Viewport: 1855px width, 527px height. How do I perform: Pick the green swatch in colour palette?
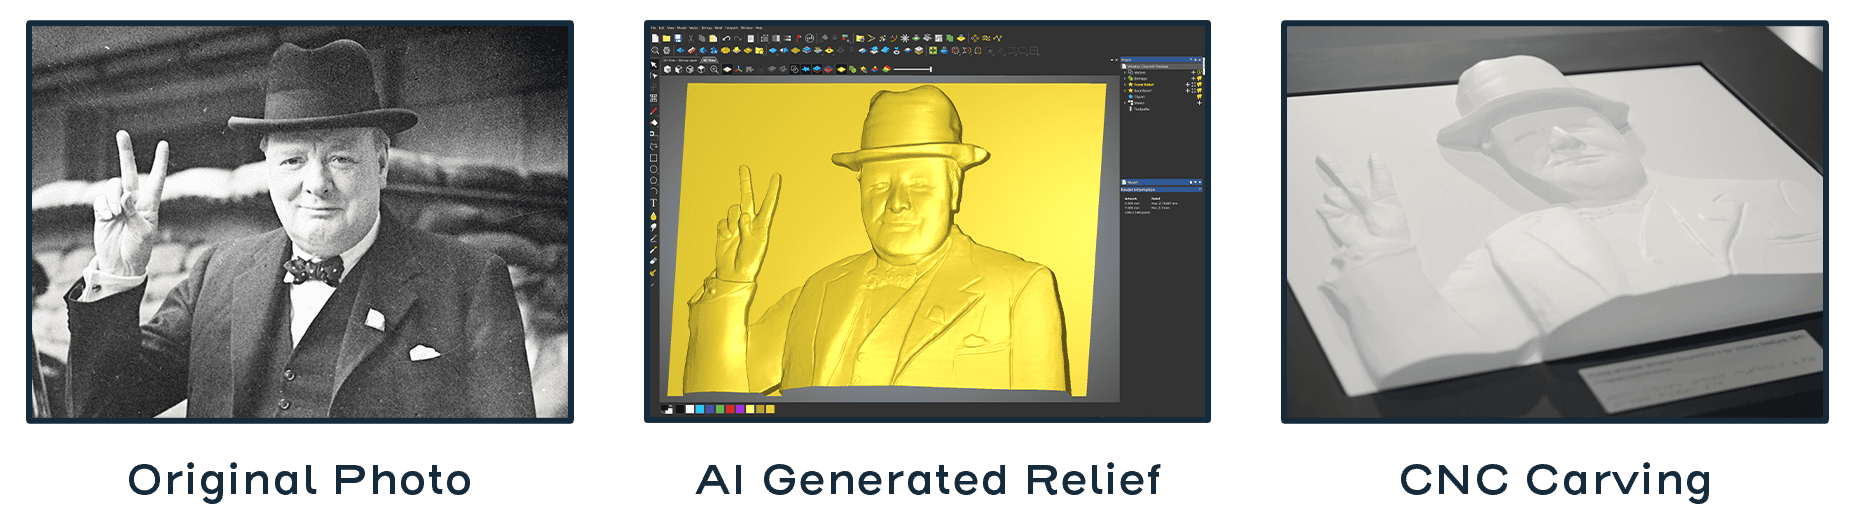coord(720,409)
